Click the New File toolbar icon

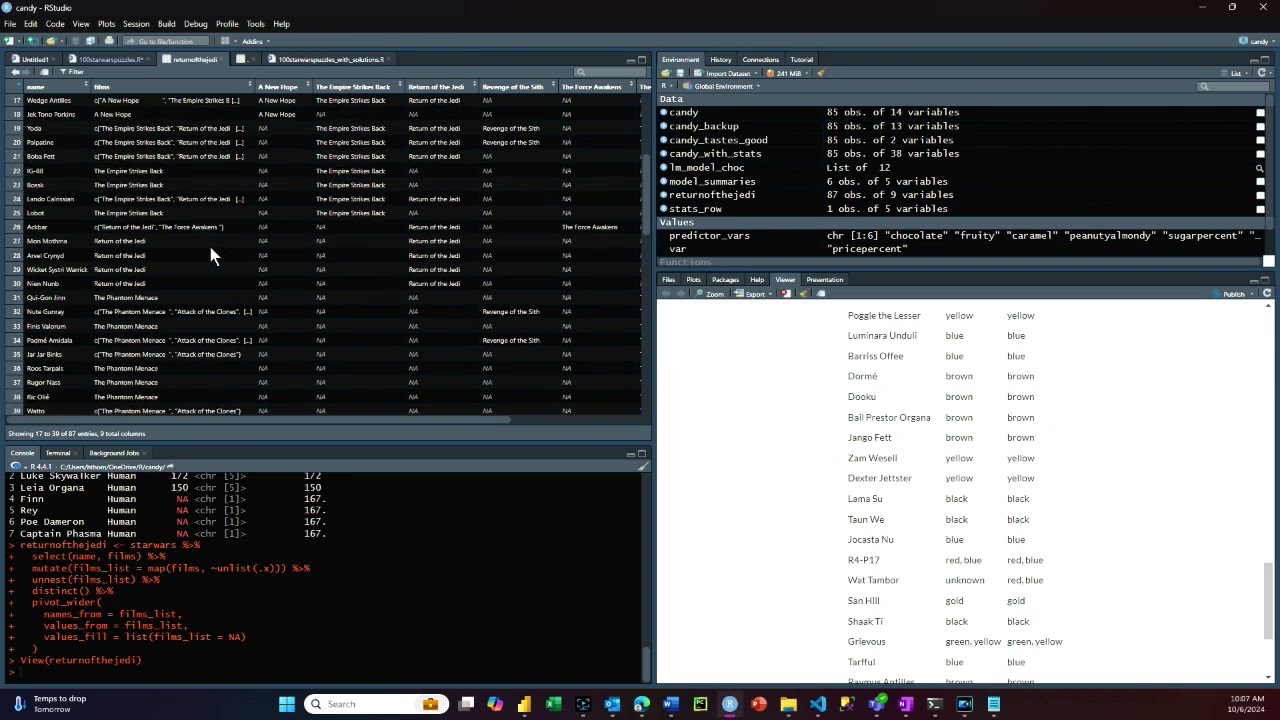point(9,41)
